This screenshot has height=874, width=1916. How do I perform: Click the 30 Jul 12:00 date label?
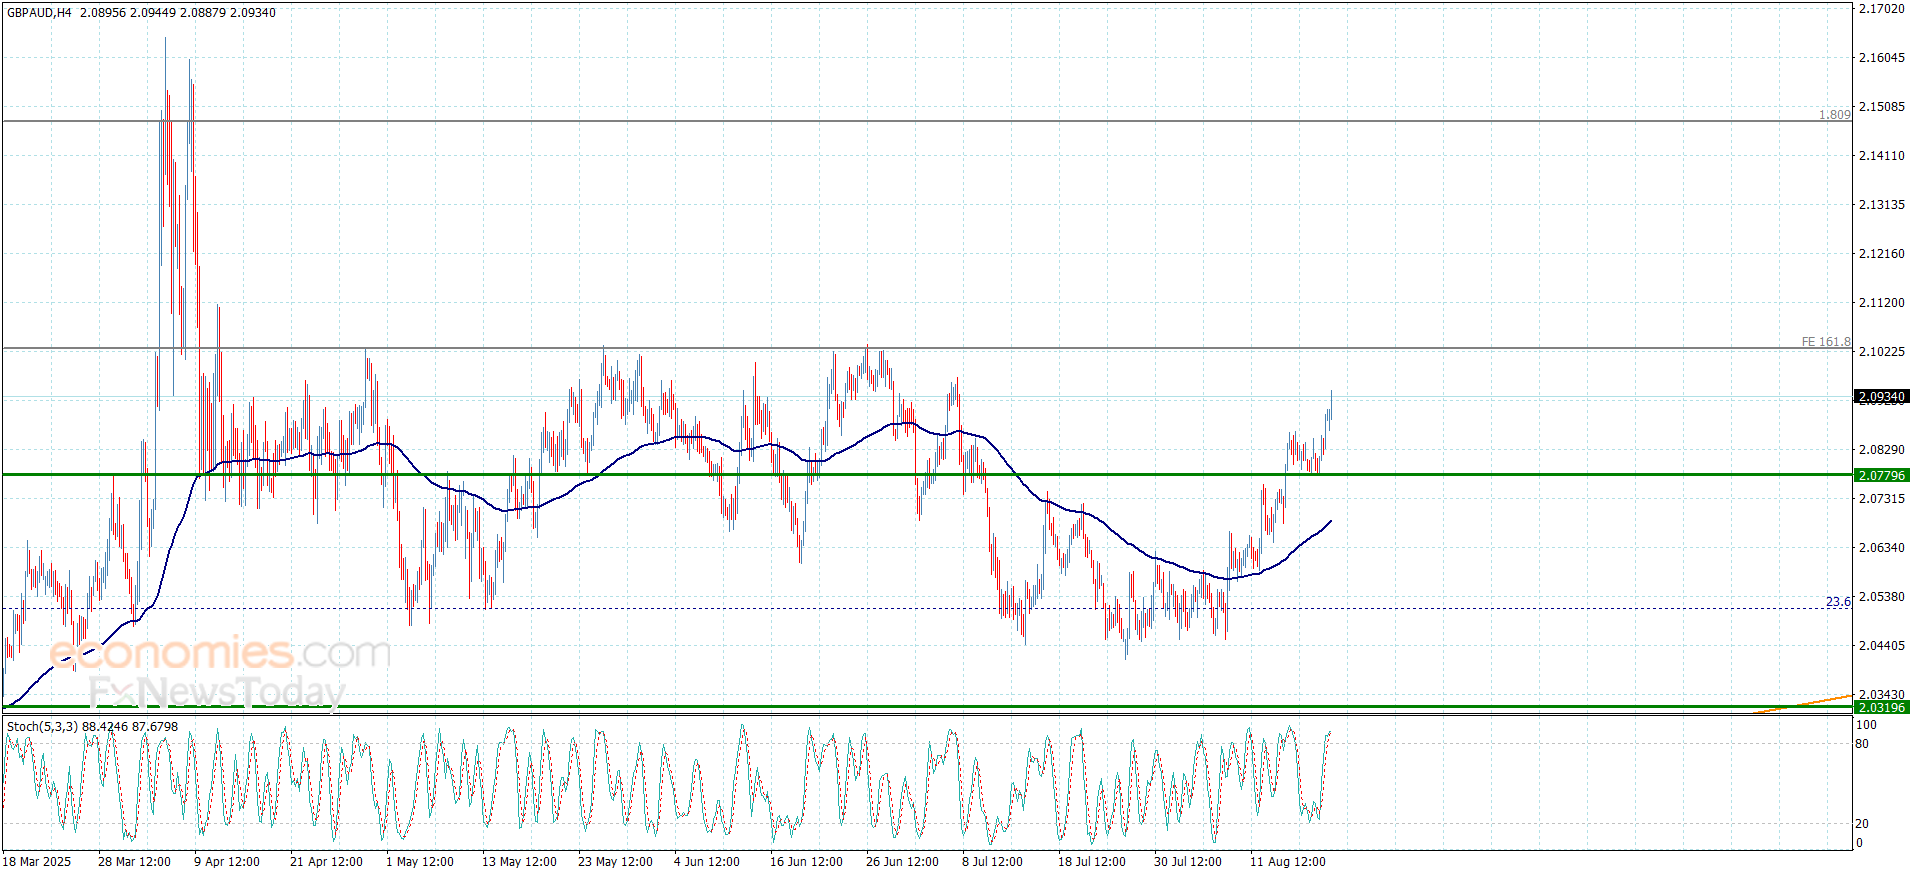(x=1188, y=862)
